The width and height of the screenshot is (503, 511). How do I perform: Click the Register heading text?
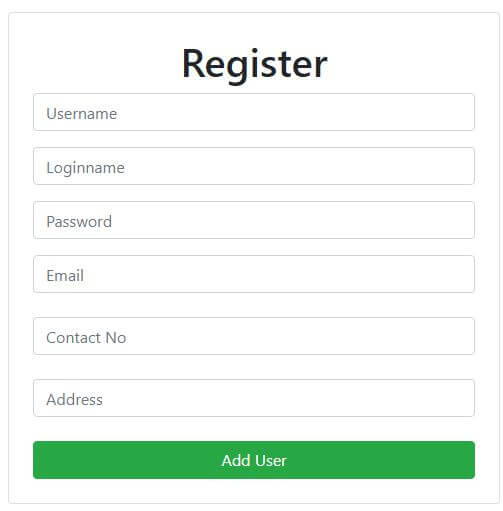pyautogui.click(x=255, y=65)
